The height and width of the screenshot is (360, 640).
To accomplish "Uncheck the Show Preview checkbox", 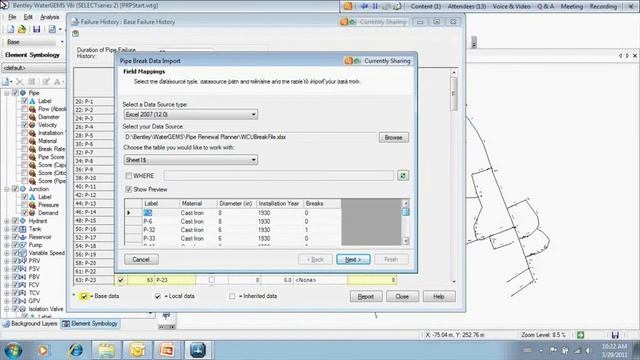I will coord(129,189).
